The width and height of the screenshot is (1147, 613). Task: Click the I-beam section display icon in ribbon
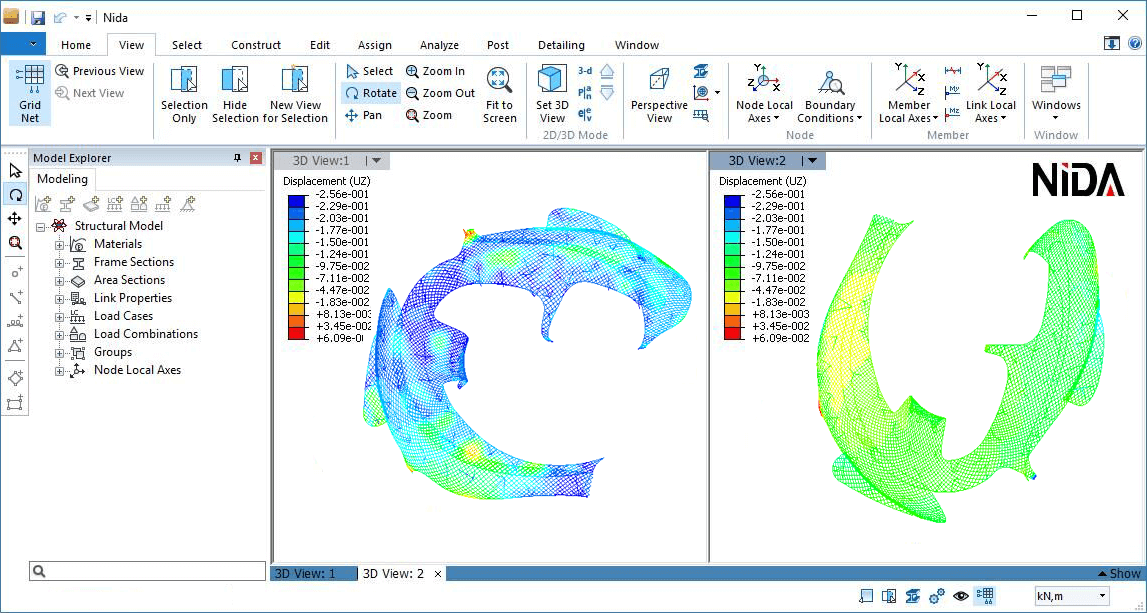[x=701, y=71]
